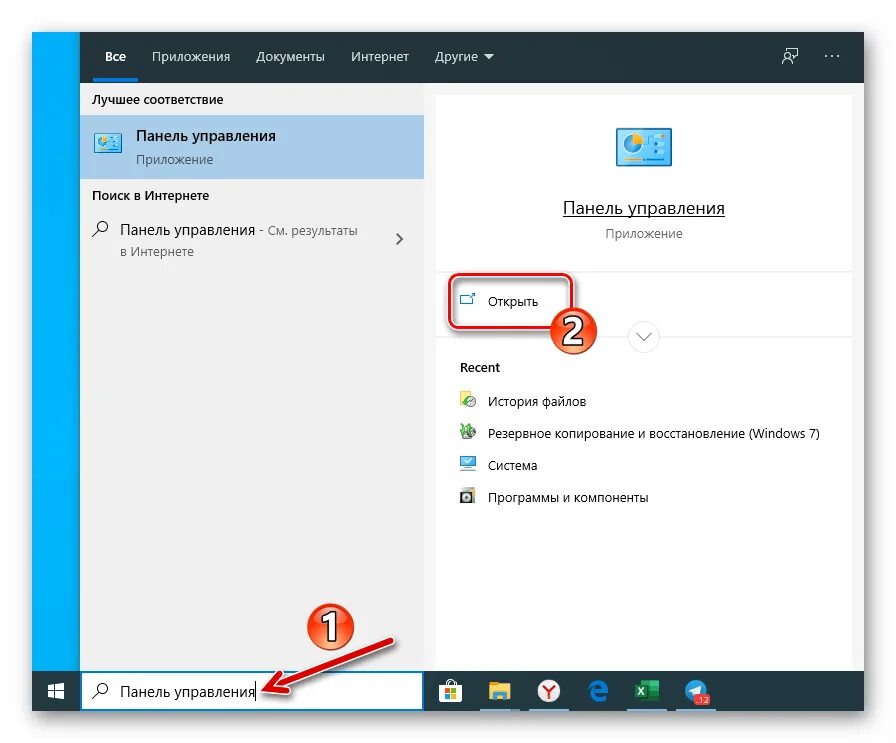Image resolution: width=896 pixels, height=743 pixels.
Task: Click the Панель управления web search result
Action: pyautogui.click(x=252, y=239)
